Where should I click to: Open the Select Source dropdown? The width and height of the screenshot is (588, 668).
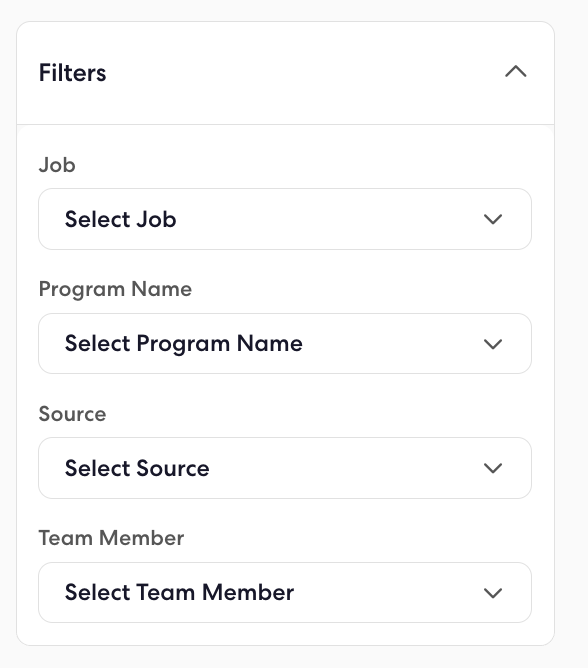coord(285,468)
